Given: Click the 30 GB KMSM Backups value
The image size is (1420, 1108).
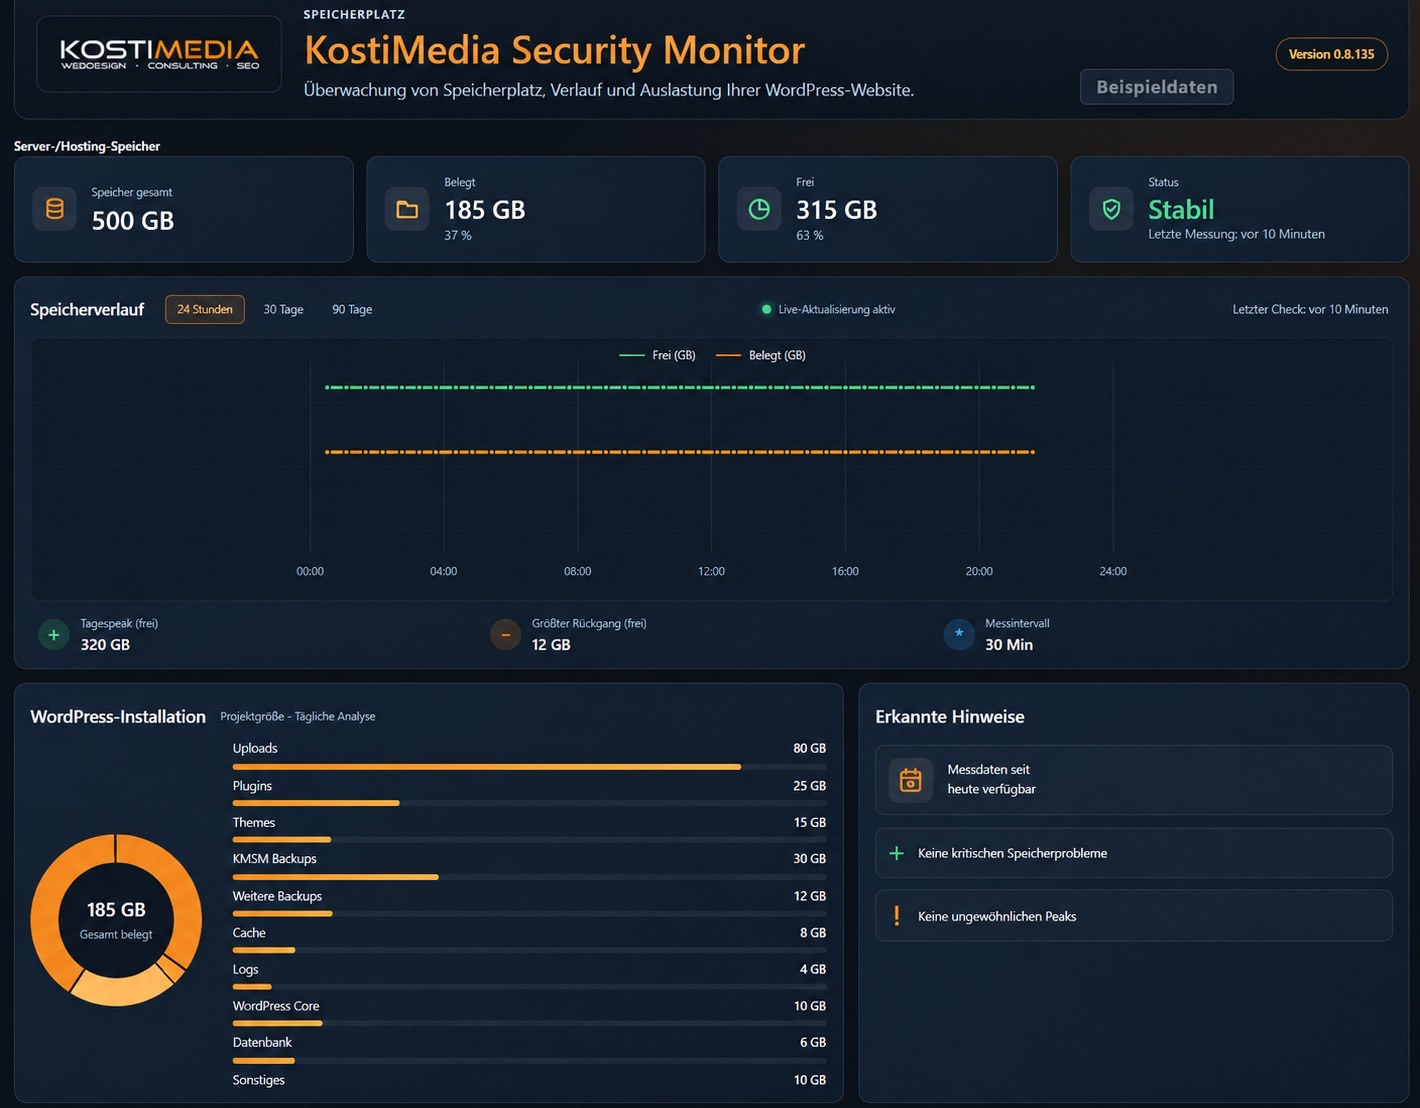Looking at the screenshot, I should pyautogui.click(x=809, y=859).
